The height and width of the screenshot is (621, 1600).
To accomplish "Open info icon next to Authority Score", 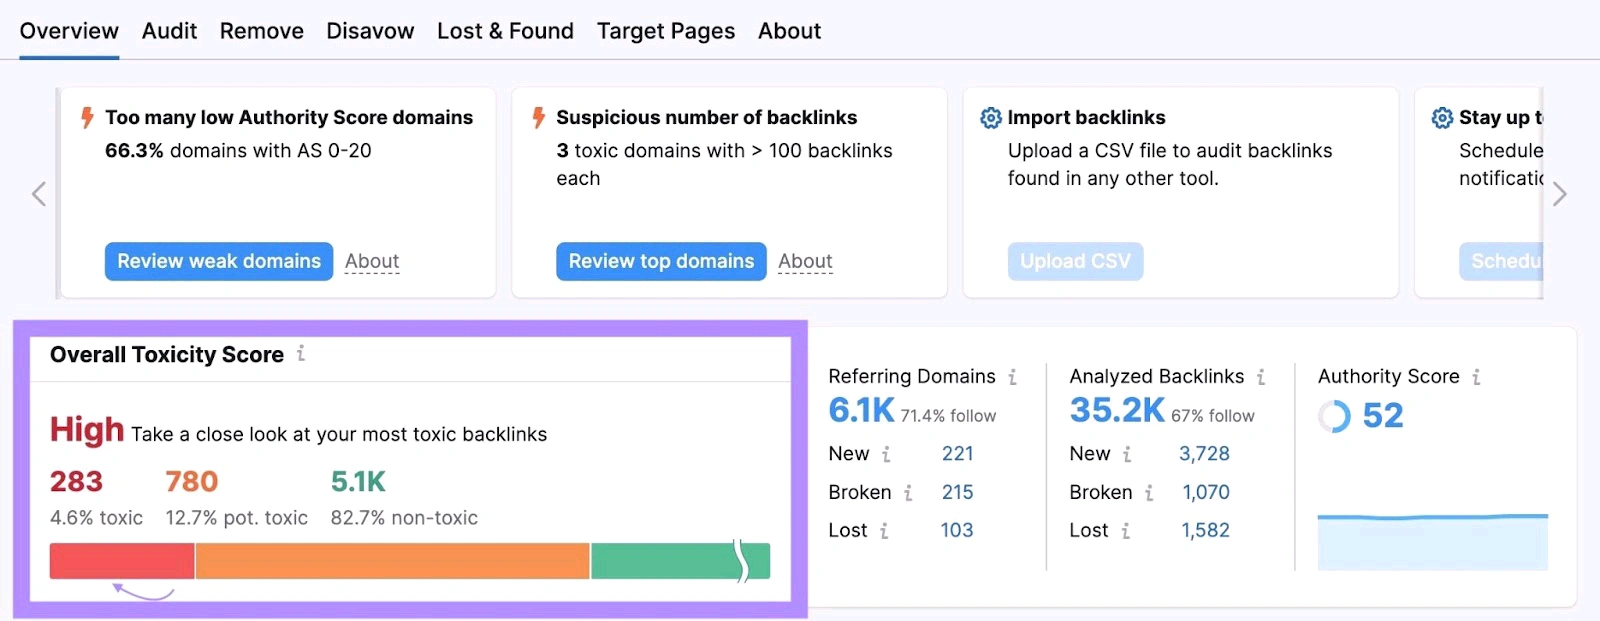I will 1476,377.
